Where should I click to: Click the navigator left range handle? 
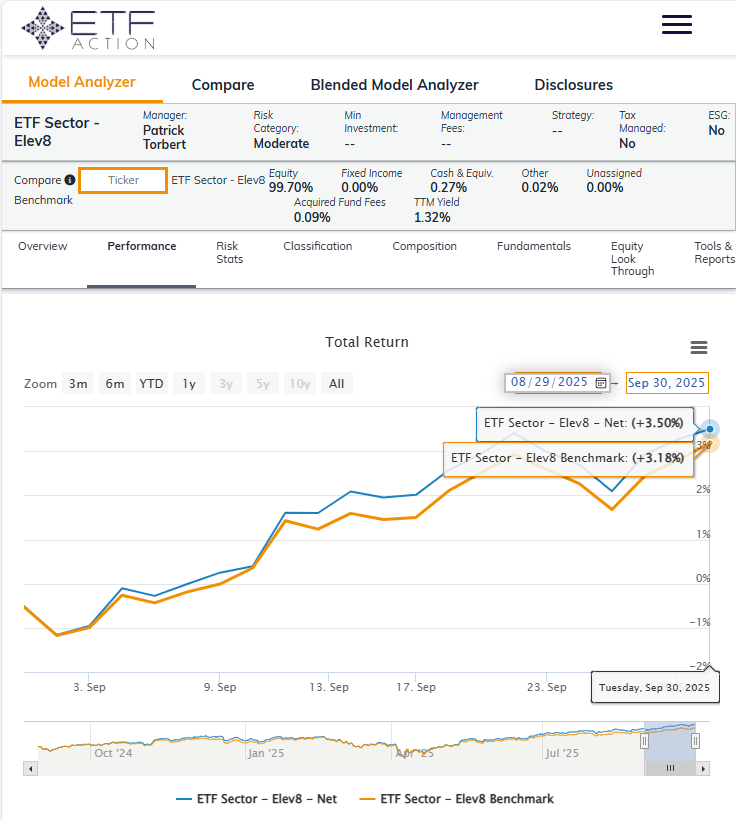[644, 741]
